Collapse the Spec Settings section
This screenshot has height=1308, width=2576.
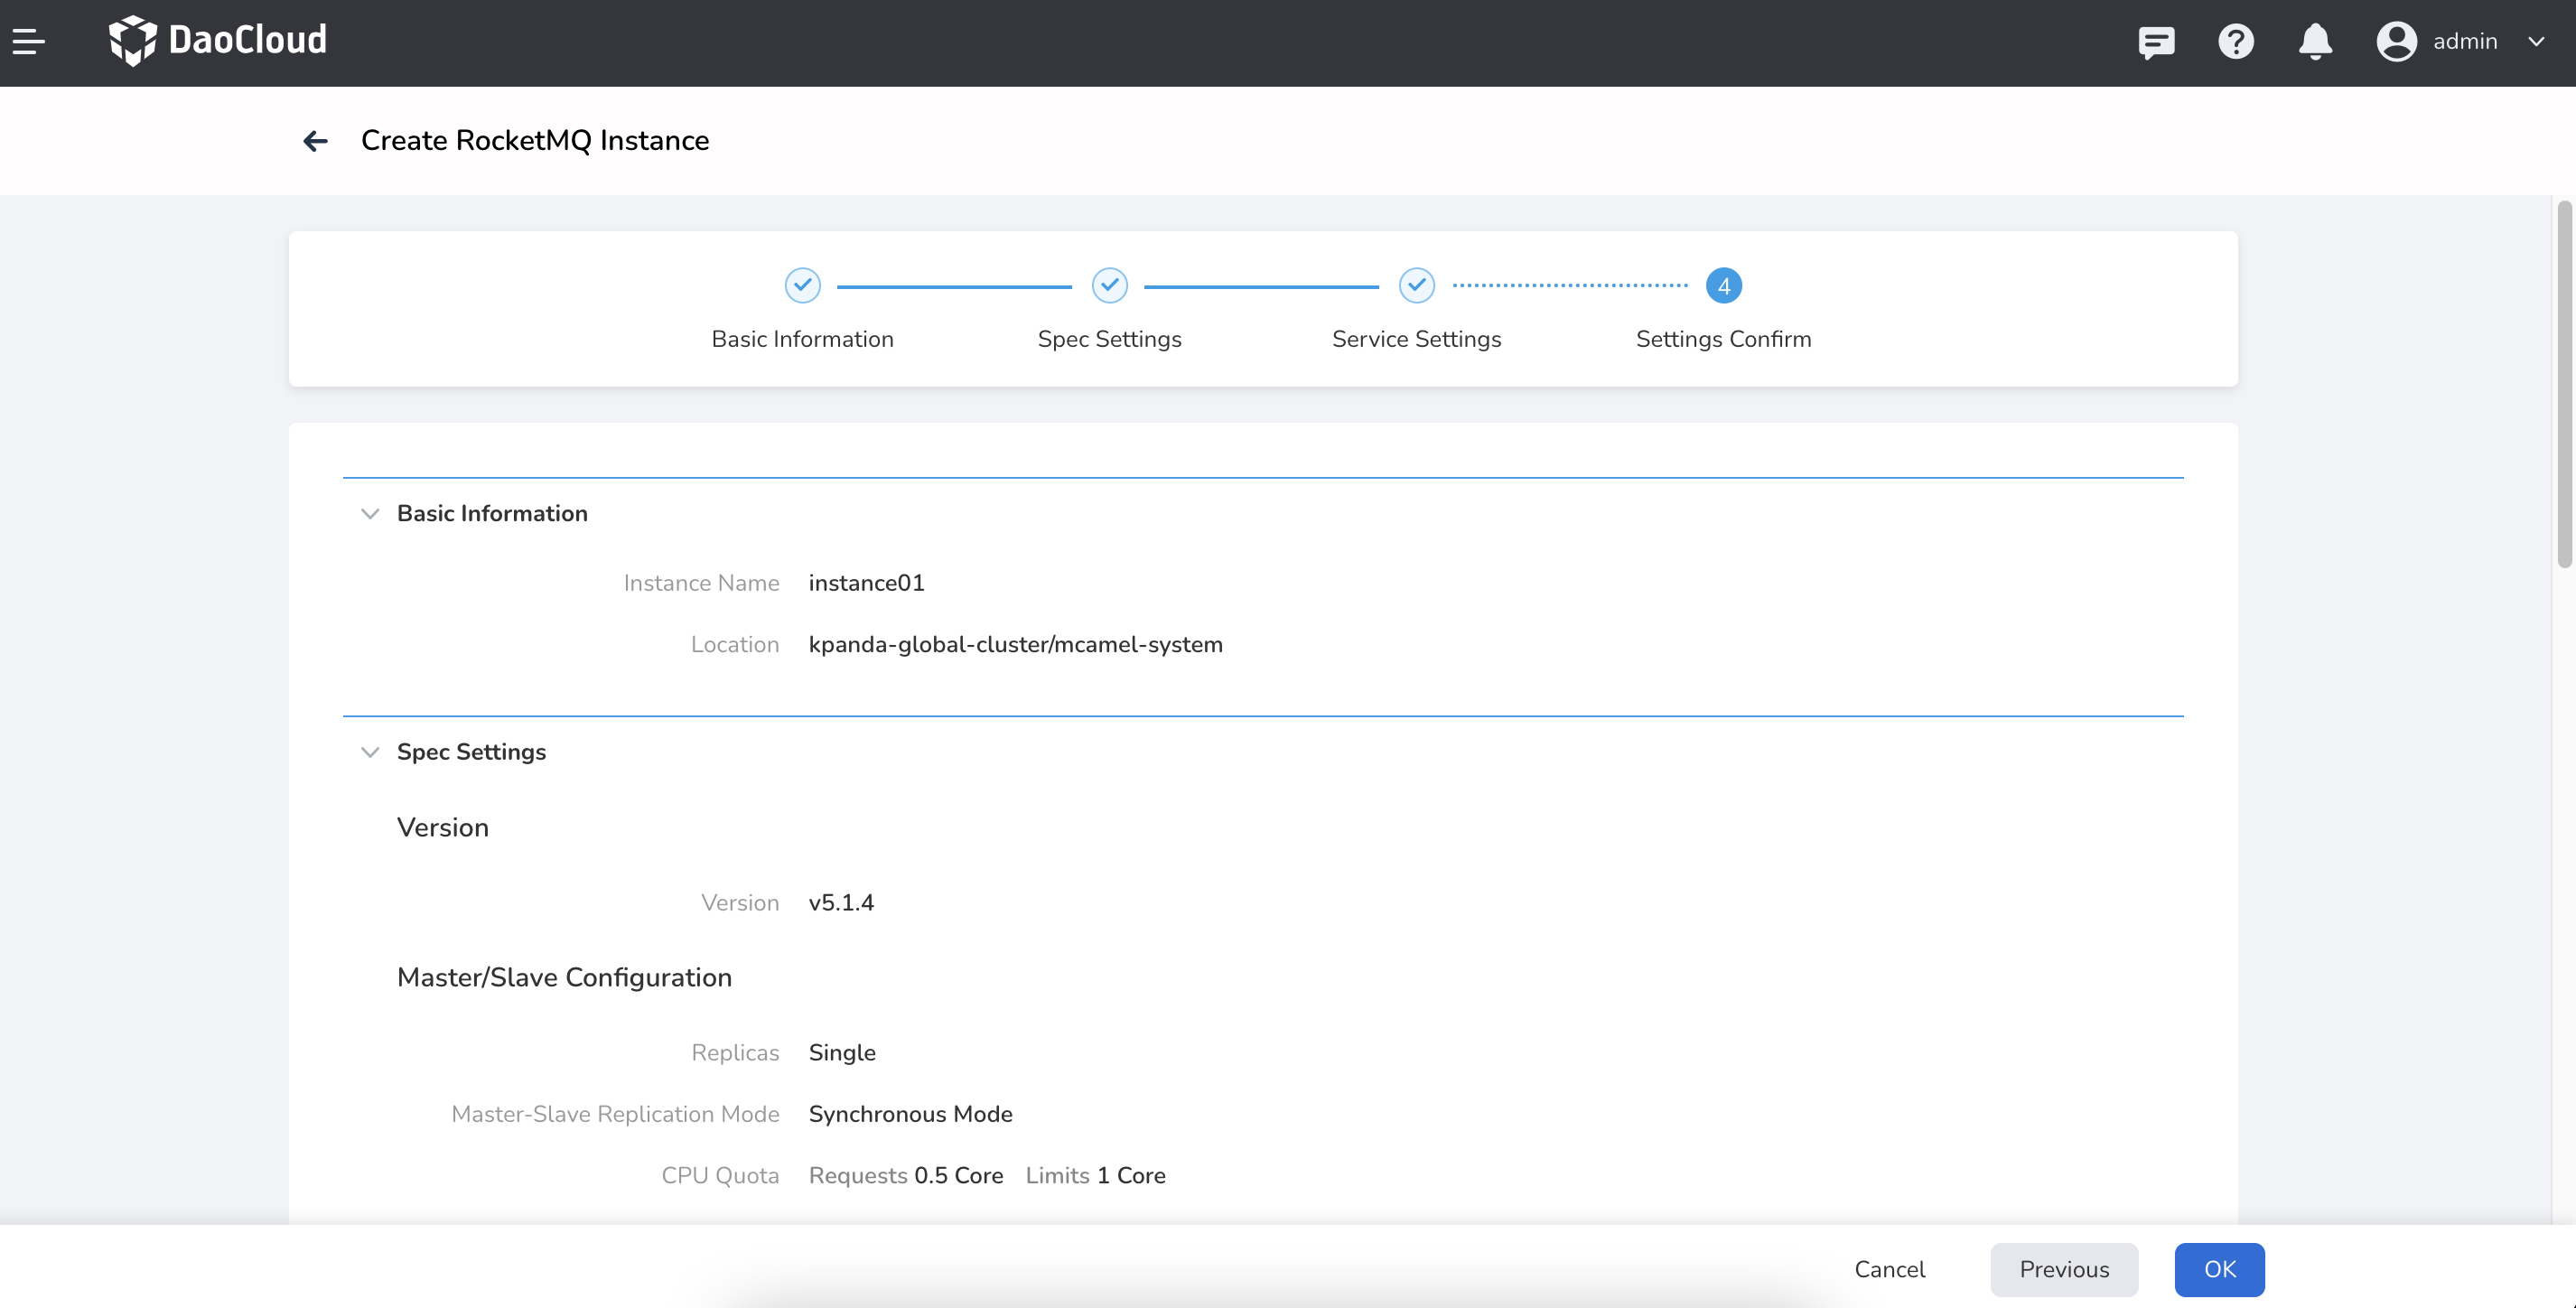point(370,752)
